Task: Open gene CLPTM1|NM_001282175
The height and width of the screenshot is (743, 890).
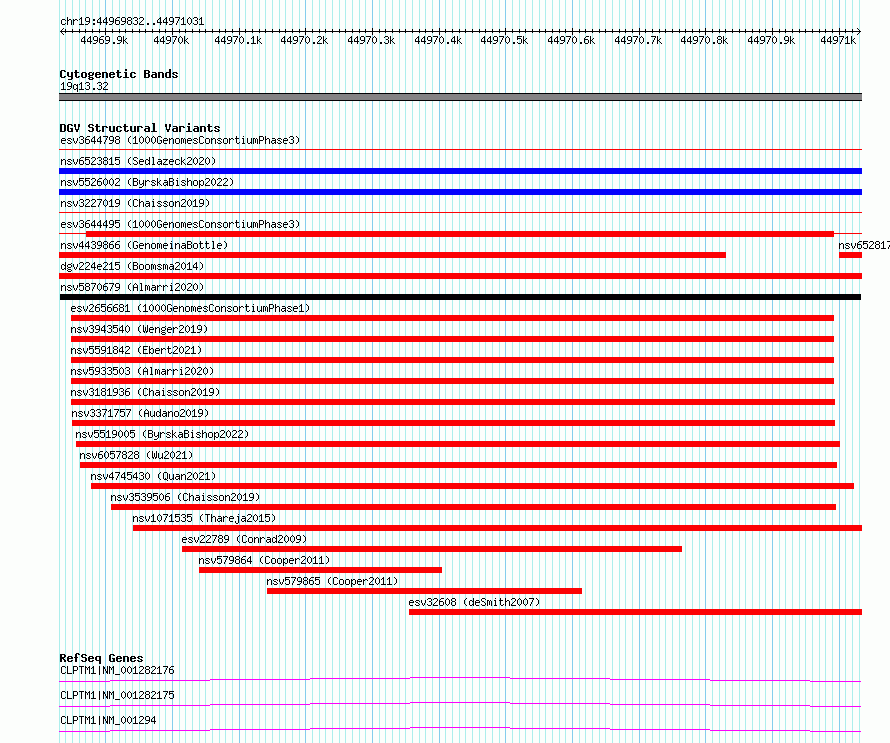Action: (117, 695)
